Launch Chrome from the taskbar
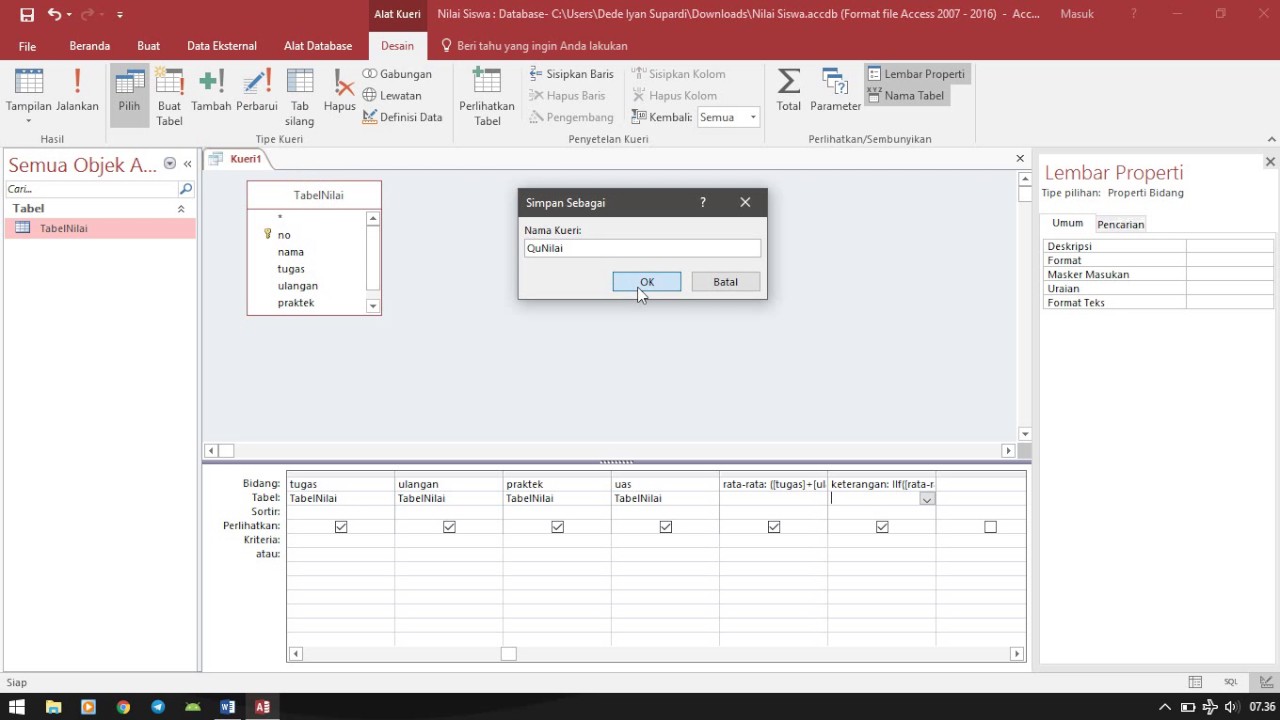The image size is (1280, 720). pos(123,707)
